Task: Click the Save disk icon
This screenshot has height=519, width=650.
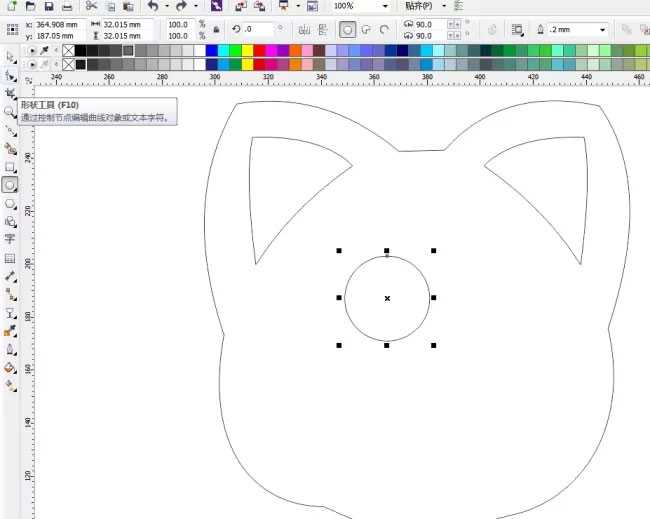Action: pyautogui.click(x=49, y=6)
